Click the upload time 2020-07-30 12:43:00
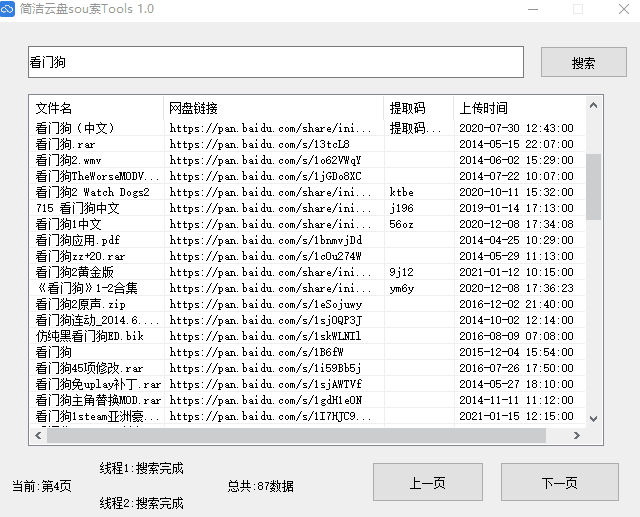Viewport: 640px width, 517px height. (516, 128)
